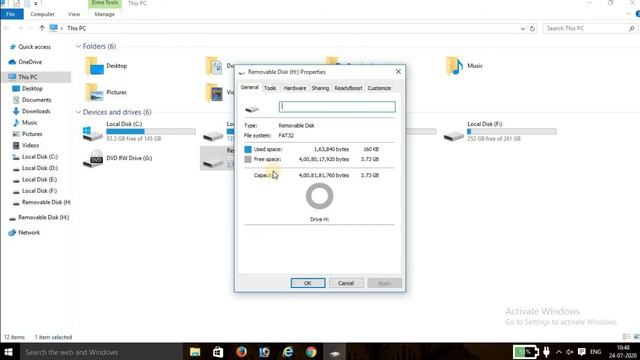Switch to the Sharing tab in Properties
The width and height of the screenshot is (640, 360).
[x=320, y=88]
